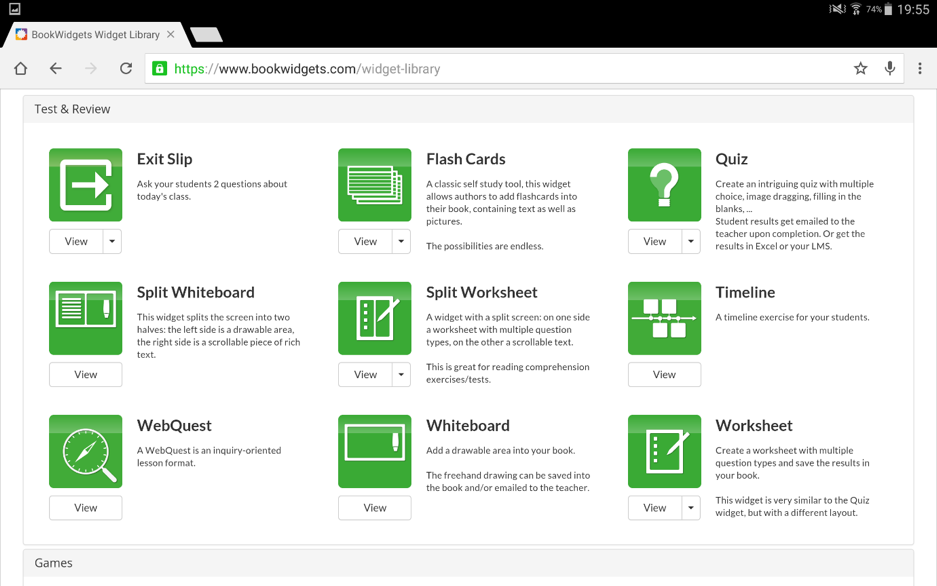Click the Worksheet title
This screenshot has height=586, width=937.
pos(754,426)
